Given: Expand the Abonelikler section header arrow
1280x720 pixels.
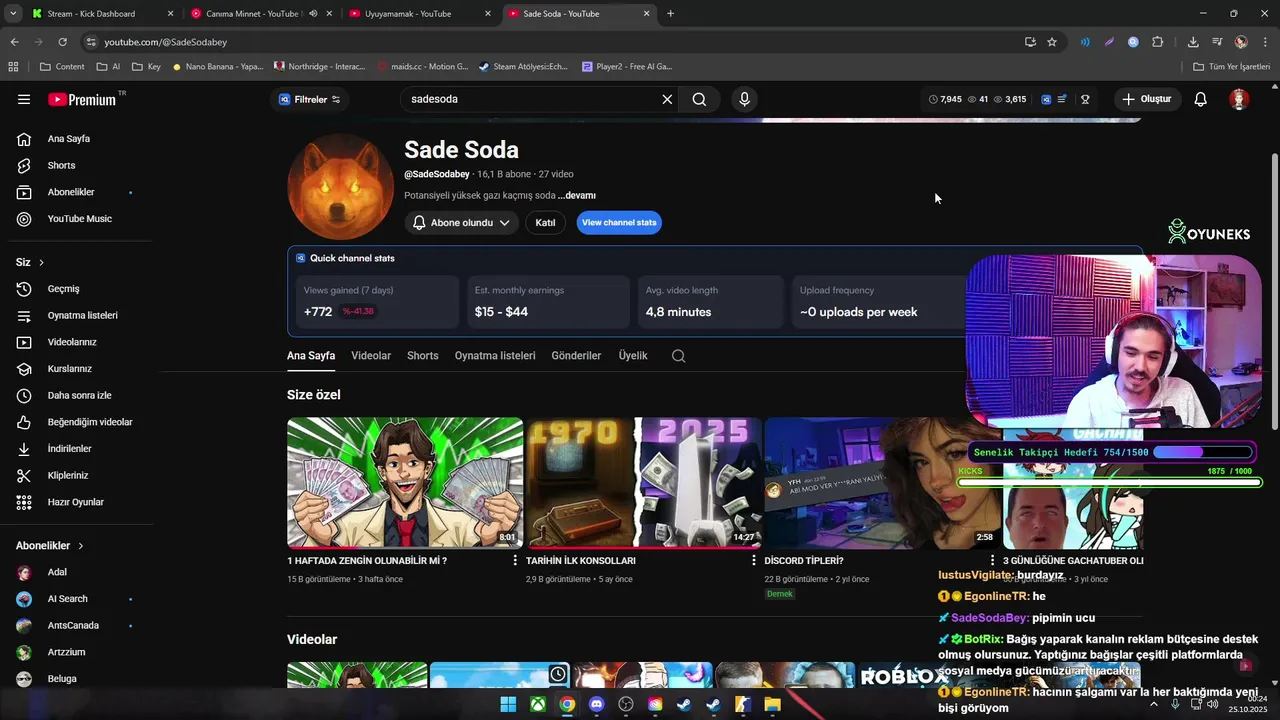Looking at the screenshot, I should tap(81, 546).
